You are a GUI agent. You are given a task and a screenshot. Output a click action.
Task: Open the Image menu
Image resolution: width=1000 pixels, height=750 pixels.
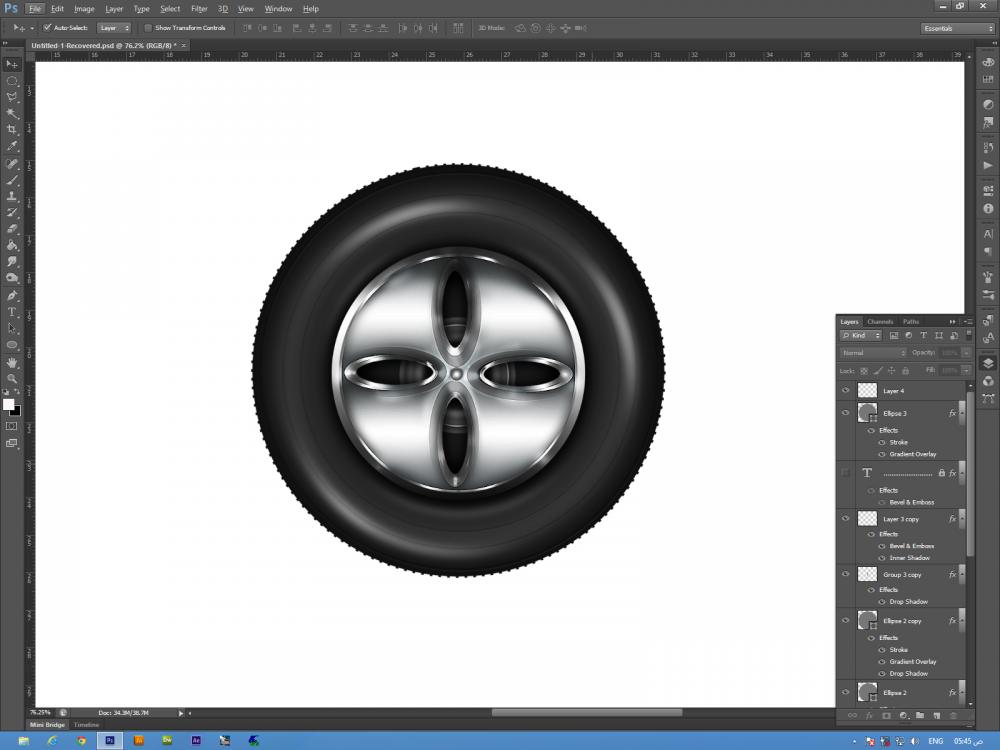coord(84,9)
